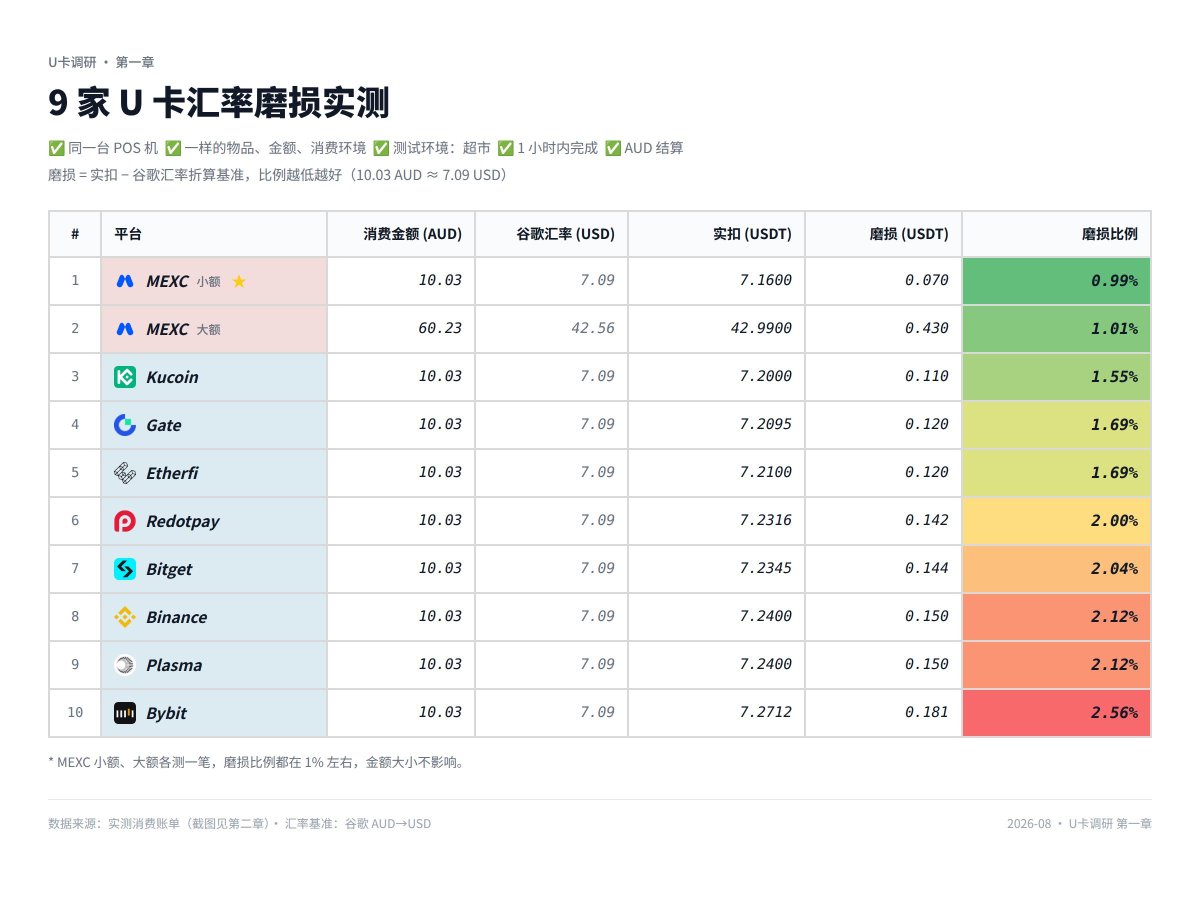
Task: Click the Bybit platform name
Action: (x=166, y=714)
